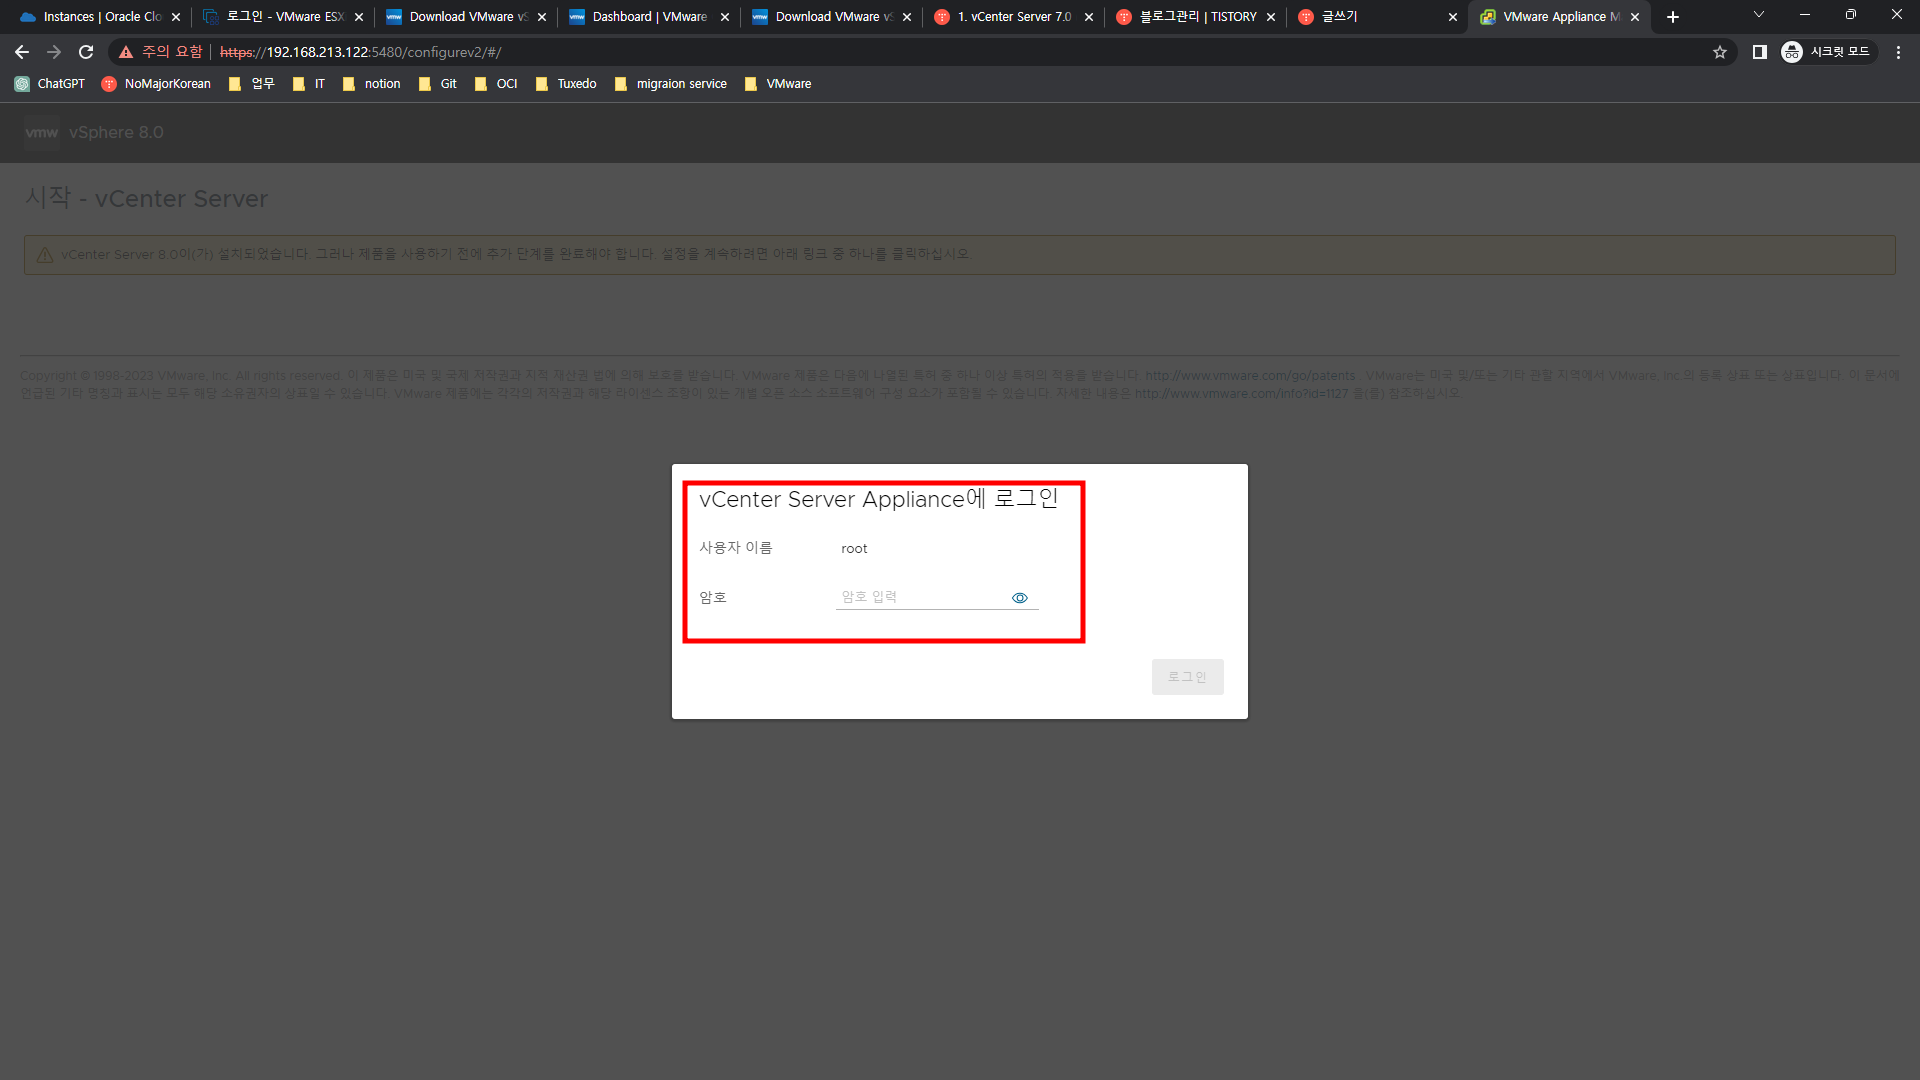Open the VMware bookmarks folder

(x=778, y=84)
